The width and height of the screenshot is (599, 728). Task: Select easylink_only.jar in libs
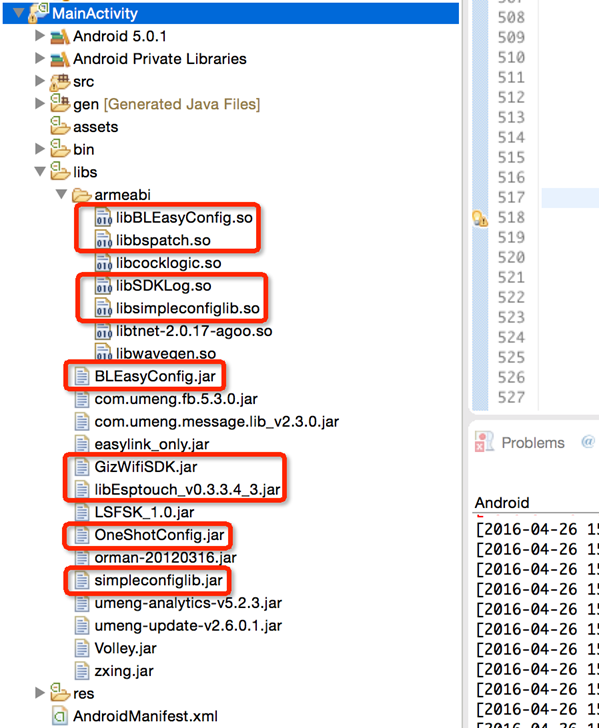[x=152, y=444]
